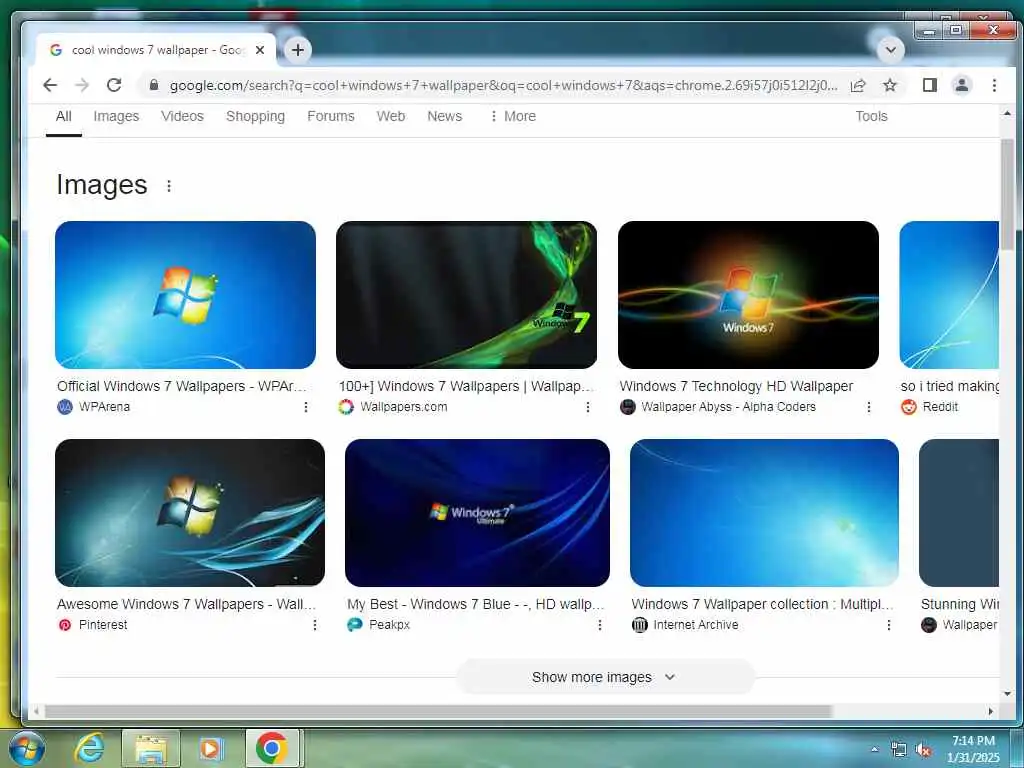Close the 'cool windows 7 wallpaper' tab
Screen dimensions: 1024x768
(260, 50)
